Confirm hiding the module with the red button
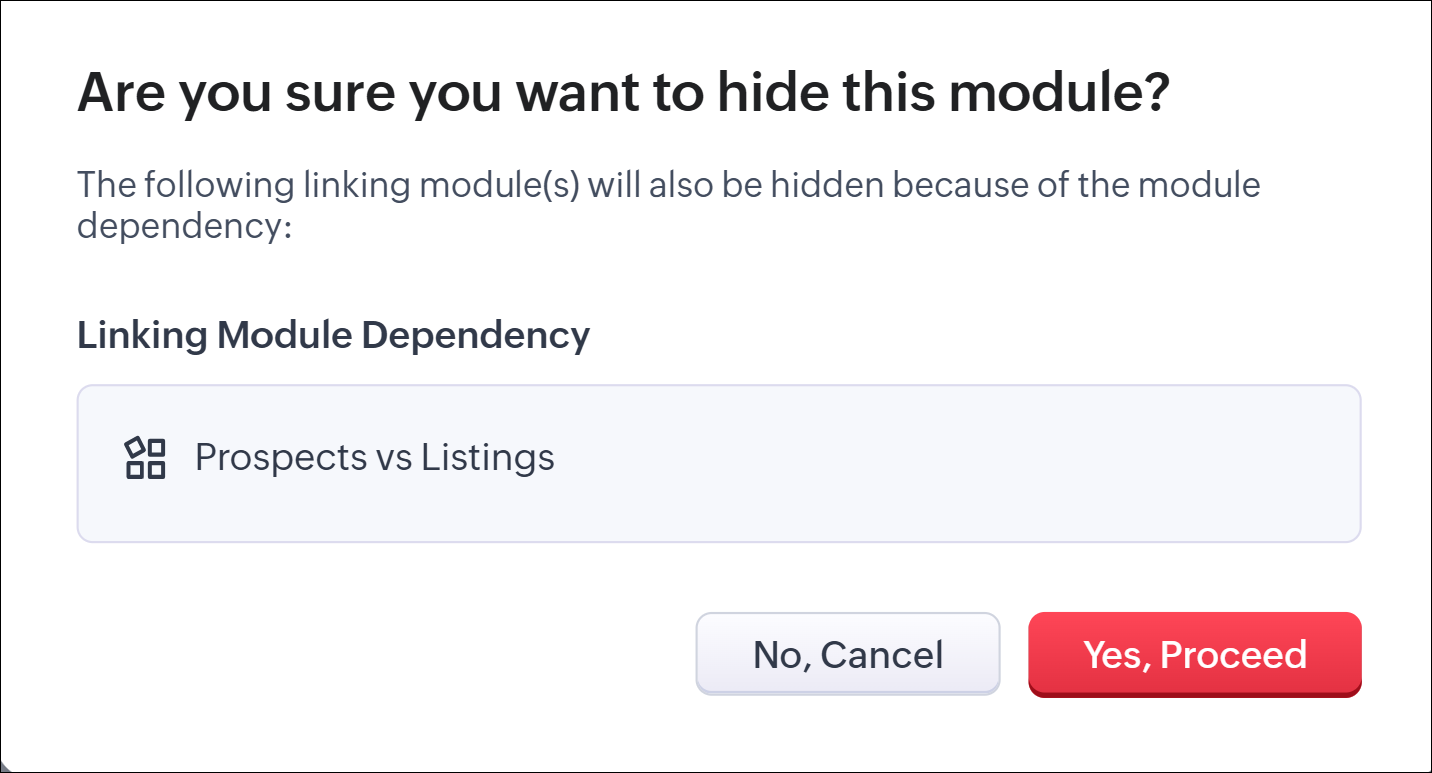 pos(1194,654)
